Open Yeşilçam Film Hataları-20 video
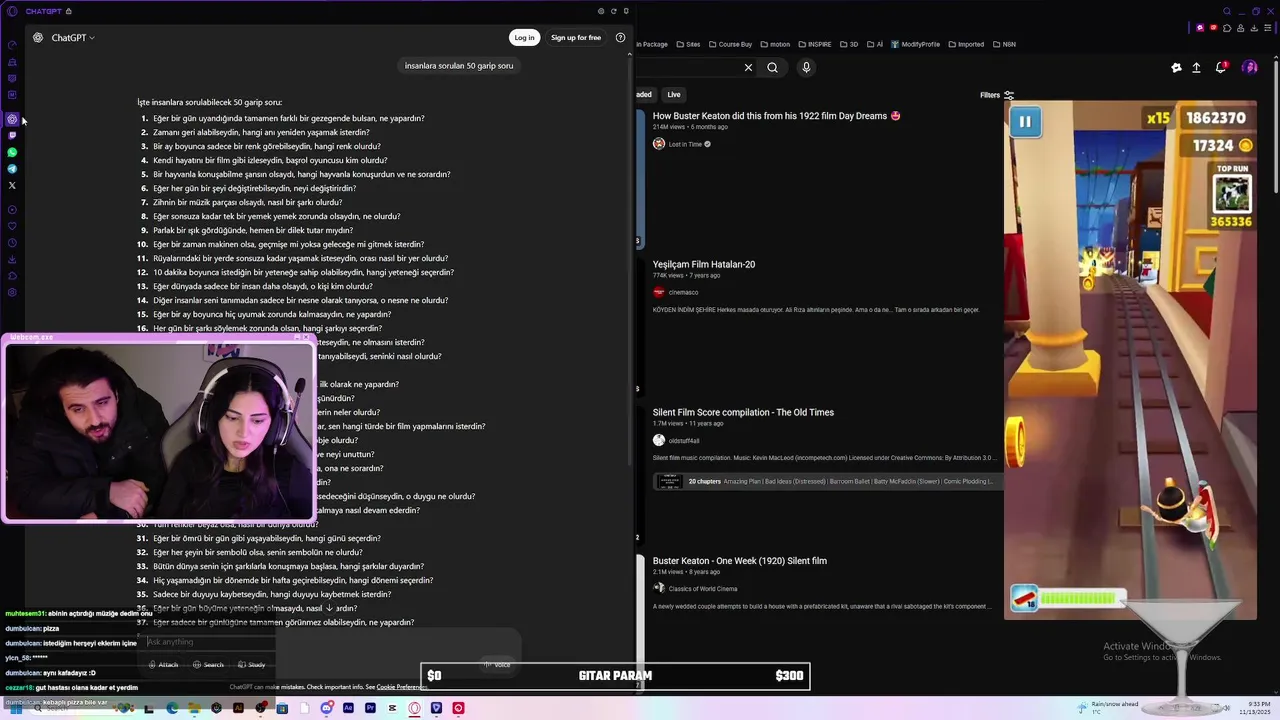Screen dimensions: 1280x720 tap(704, 265)
